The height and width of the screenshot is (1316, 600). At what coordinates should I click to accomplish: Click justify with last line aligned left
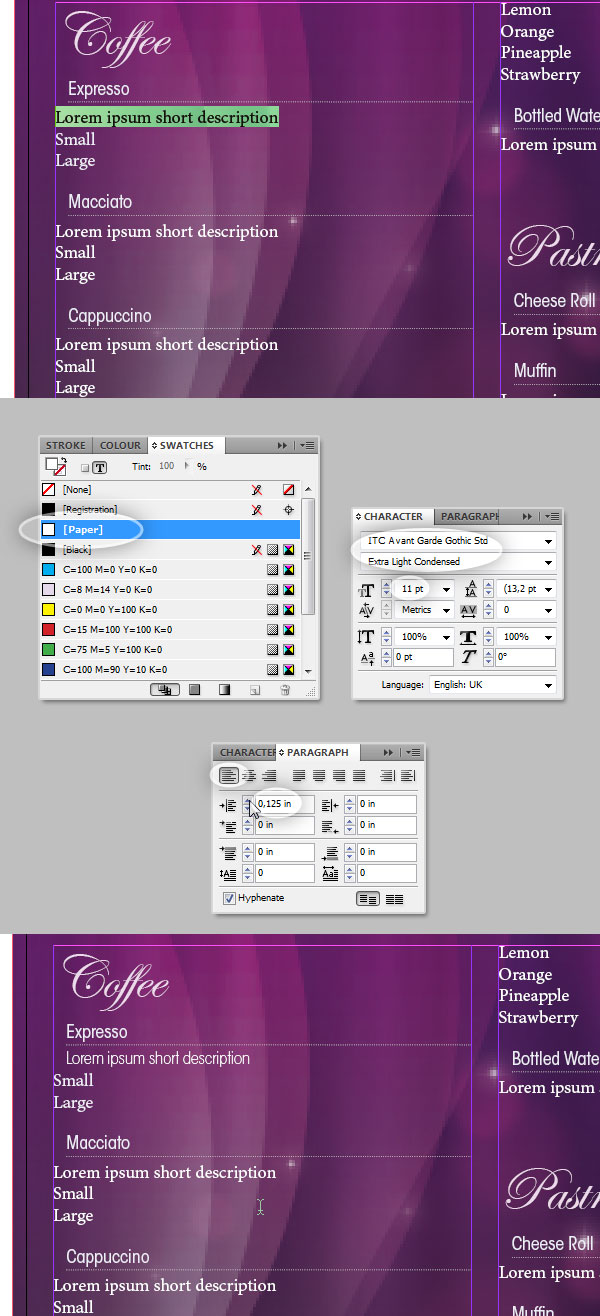(x=299, y=775)
